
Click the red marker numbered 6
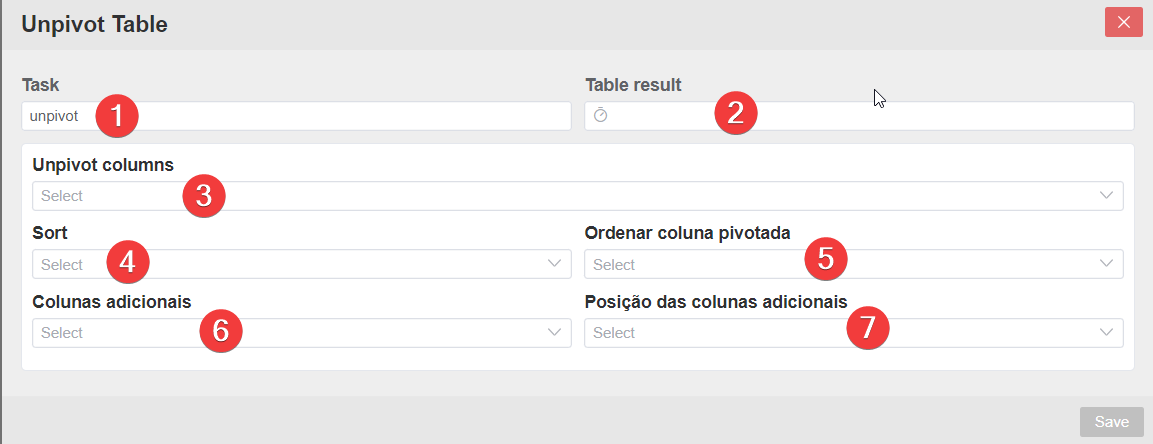pyautogui.click(x=221, y=331)
